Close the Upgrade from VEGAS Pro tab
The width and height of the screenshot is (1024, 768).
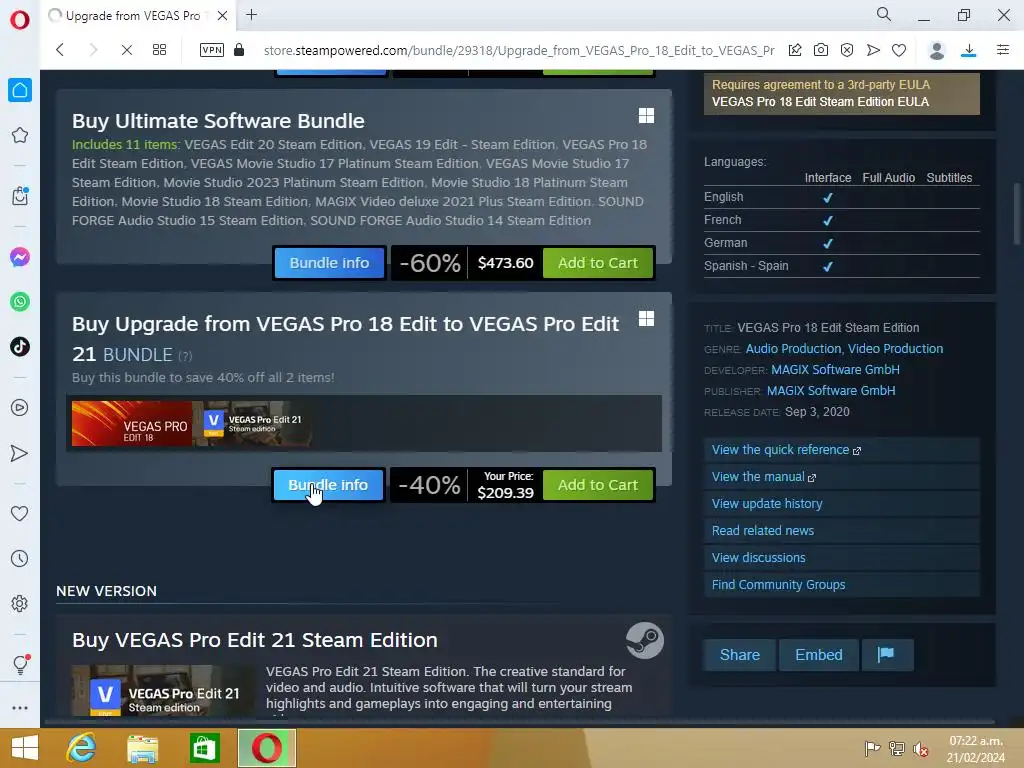[222, 16]
